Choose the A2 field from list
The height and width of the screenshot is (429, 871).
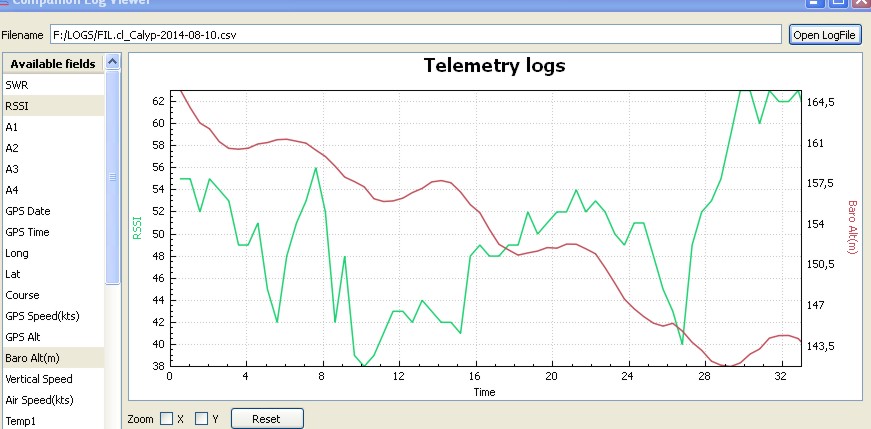[x=52, y=148]
